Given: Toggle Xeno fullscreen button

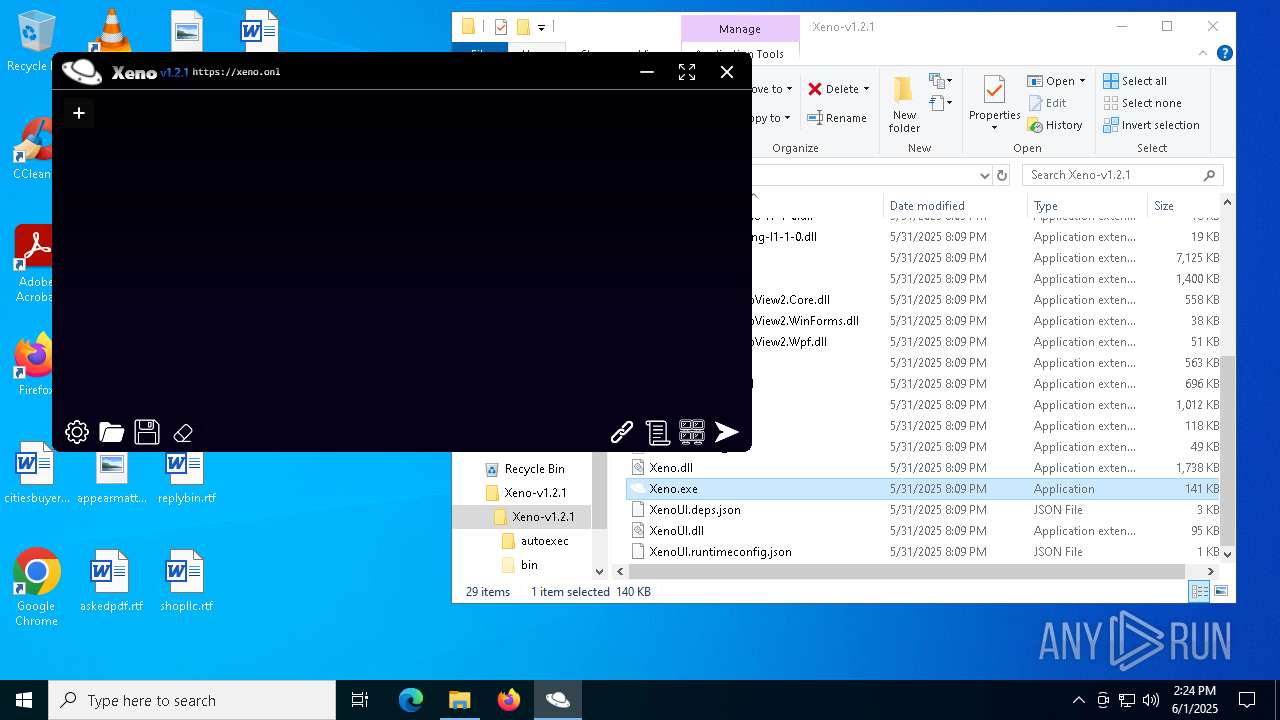Looking at the screenshot, I should 687,72.
